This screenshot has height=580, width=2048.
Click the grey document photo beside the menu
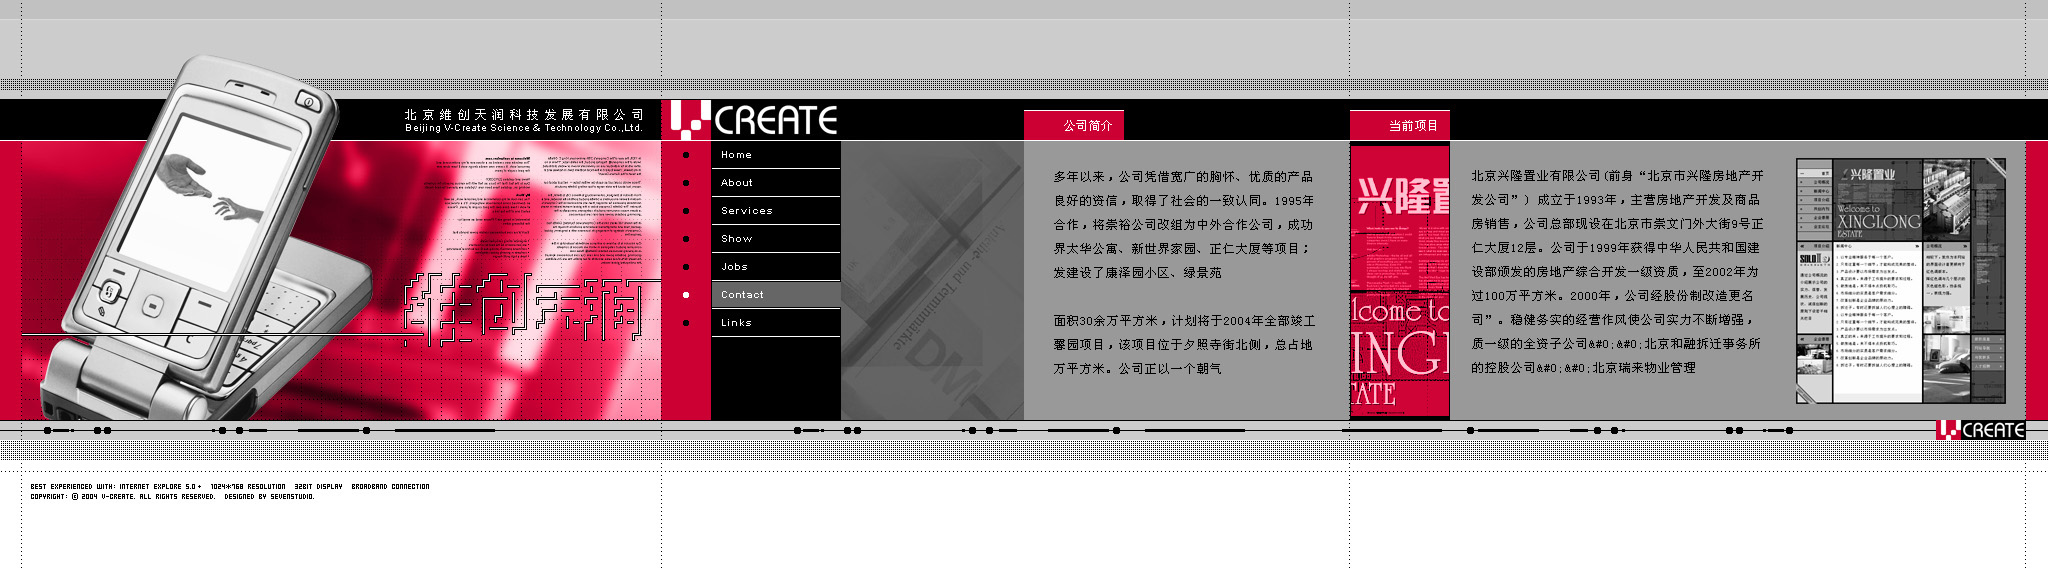click(932, 281)
